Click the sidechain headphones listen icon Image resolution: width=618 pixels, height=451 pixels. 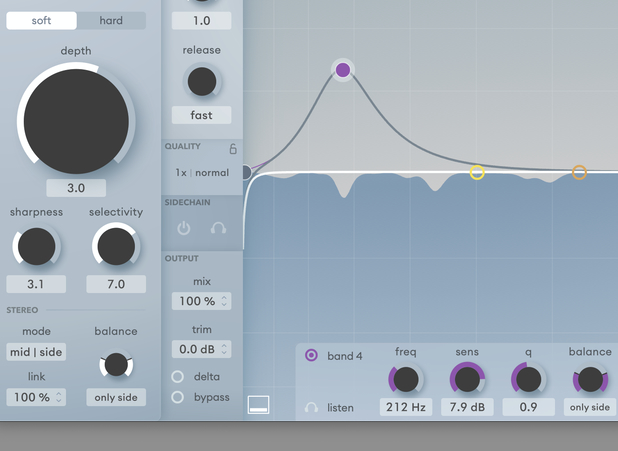point(218,228)
